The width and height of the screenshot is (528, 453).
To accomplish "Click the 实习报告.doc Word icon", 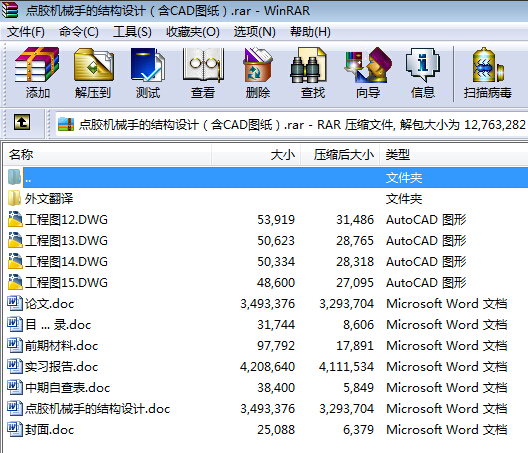I will (15, 366).
